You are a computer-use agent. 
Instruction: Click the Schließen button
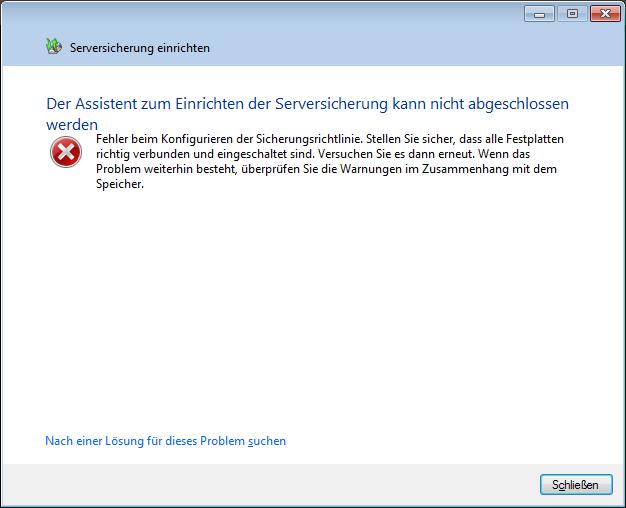pos(576,484)
